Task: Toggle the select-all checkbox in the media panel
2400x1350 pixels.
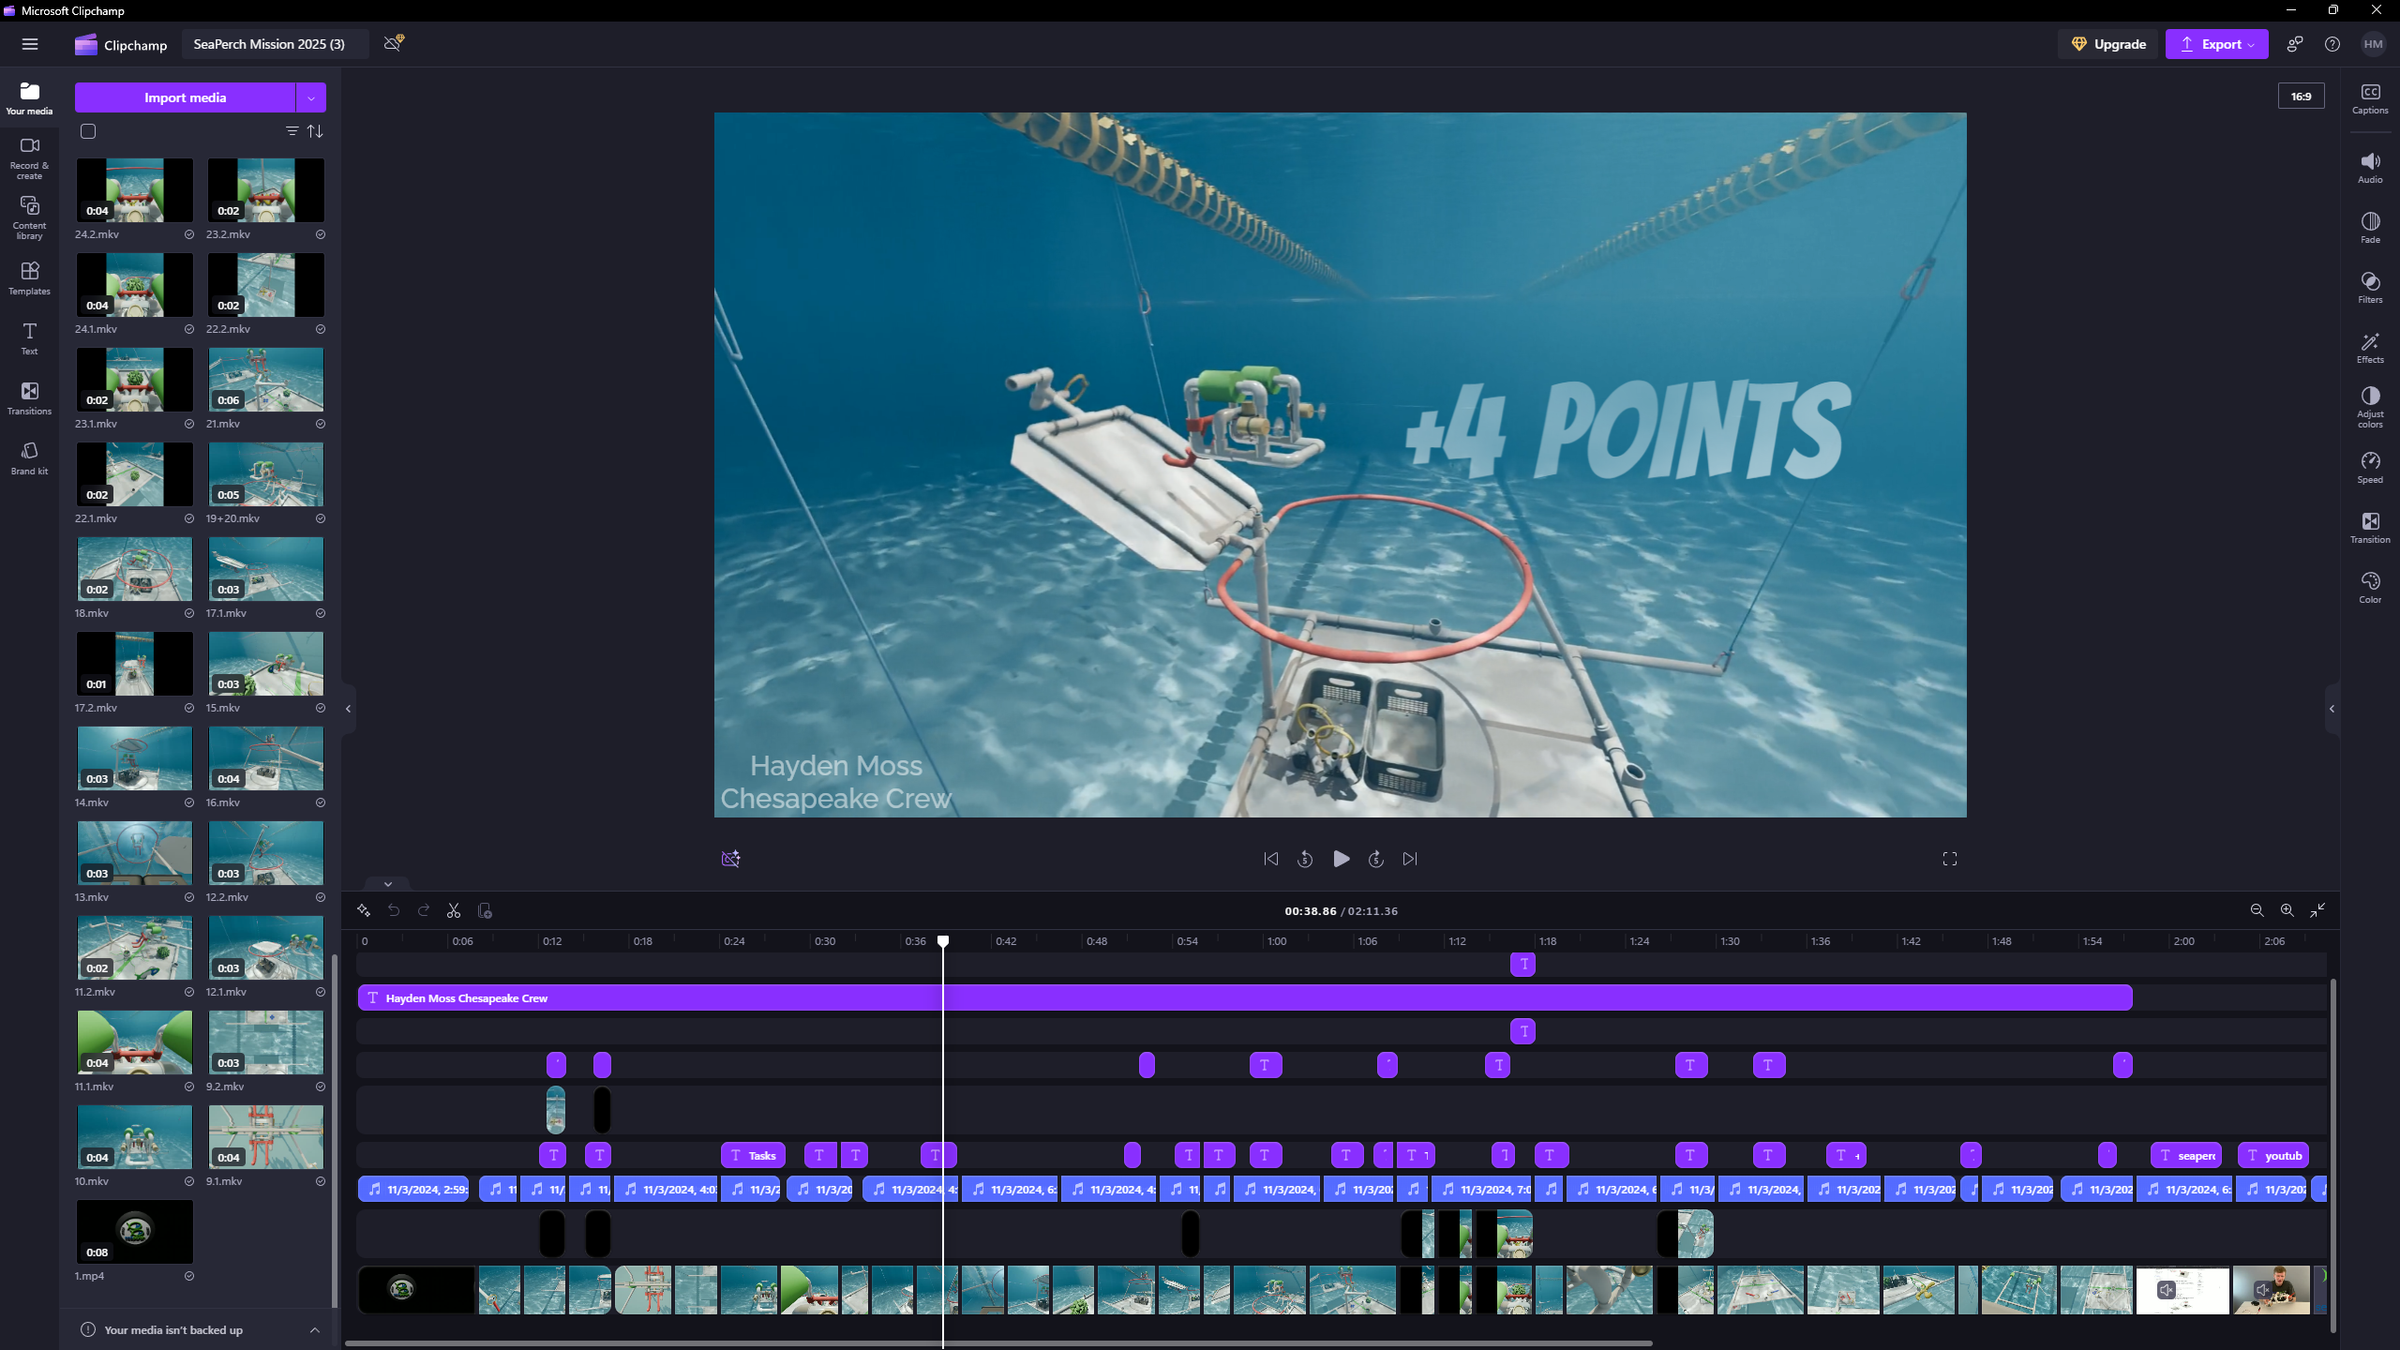Action: (88, 130)
